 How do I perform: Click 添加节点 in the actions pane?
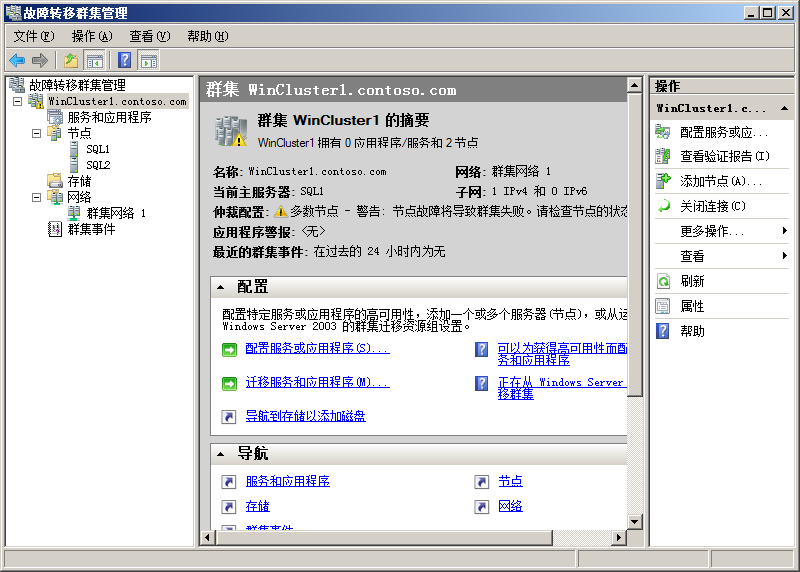coord(720,181)
